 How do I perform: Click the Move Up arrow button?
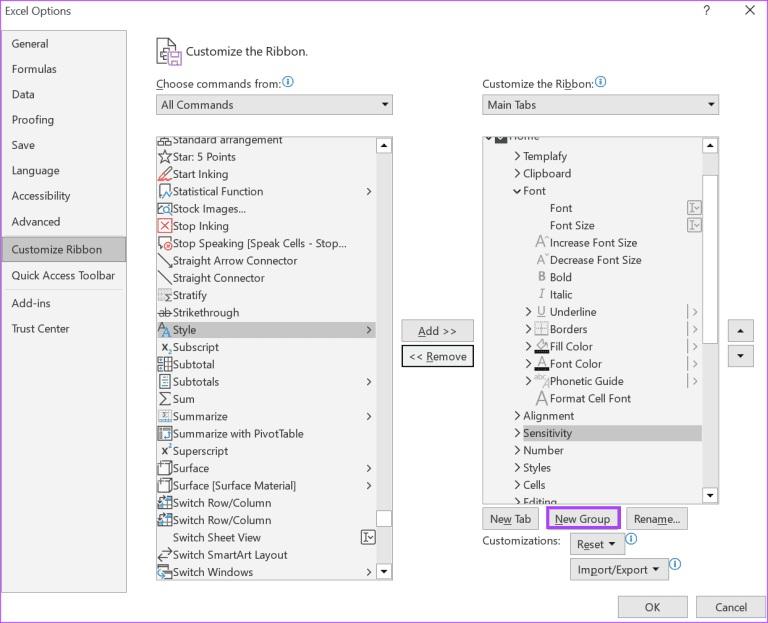(x=740, y=331)
